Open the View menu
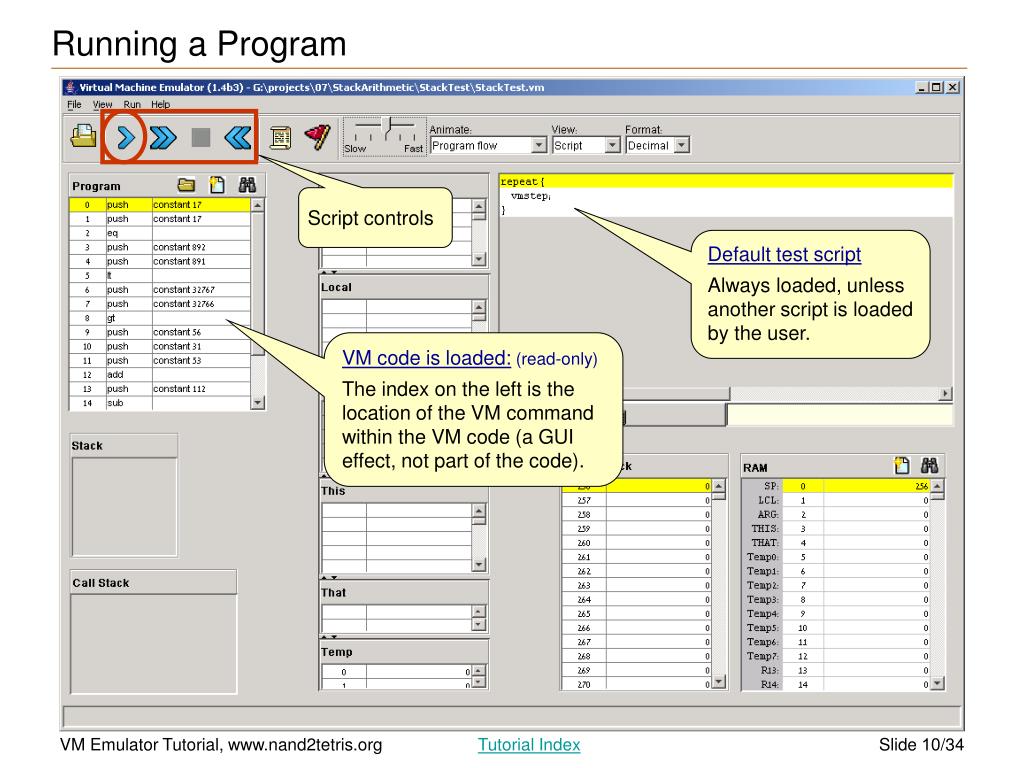This screenshot has height=768, width=1024. [103, 104]
